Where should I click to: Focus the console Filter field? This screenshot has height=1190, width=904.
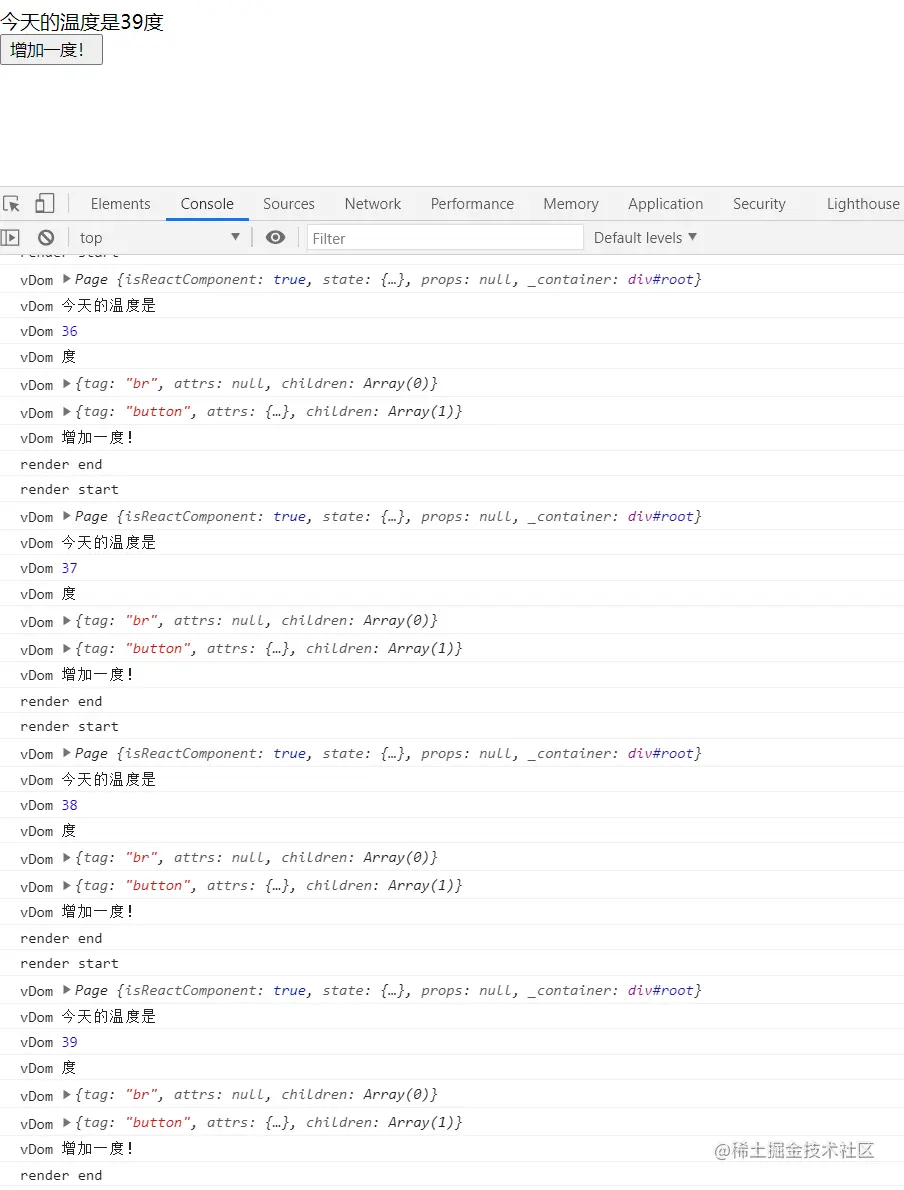click(x=445, y=238)
